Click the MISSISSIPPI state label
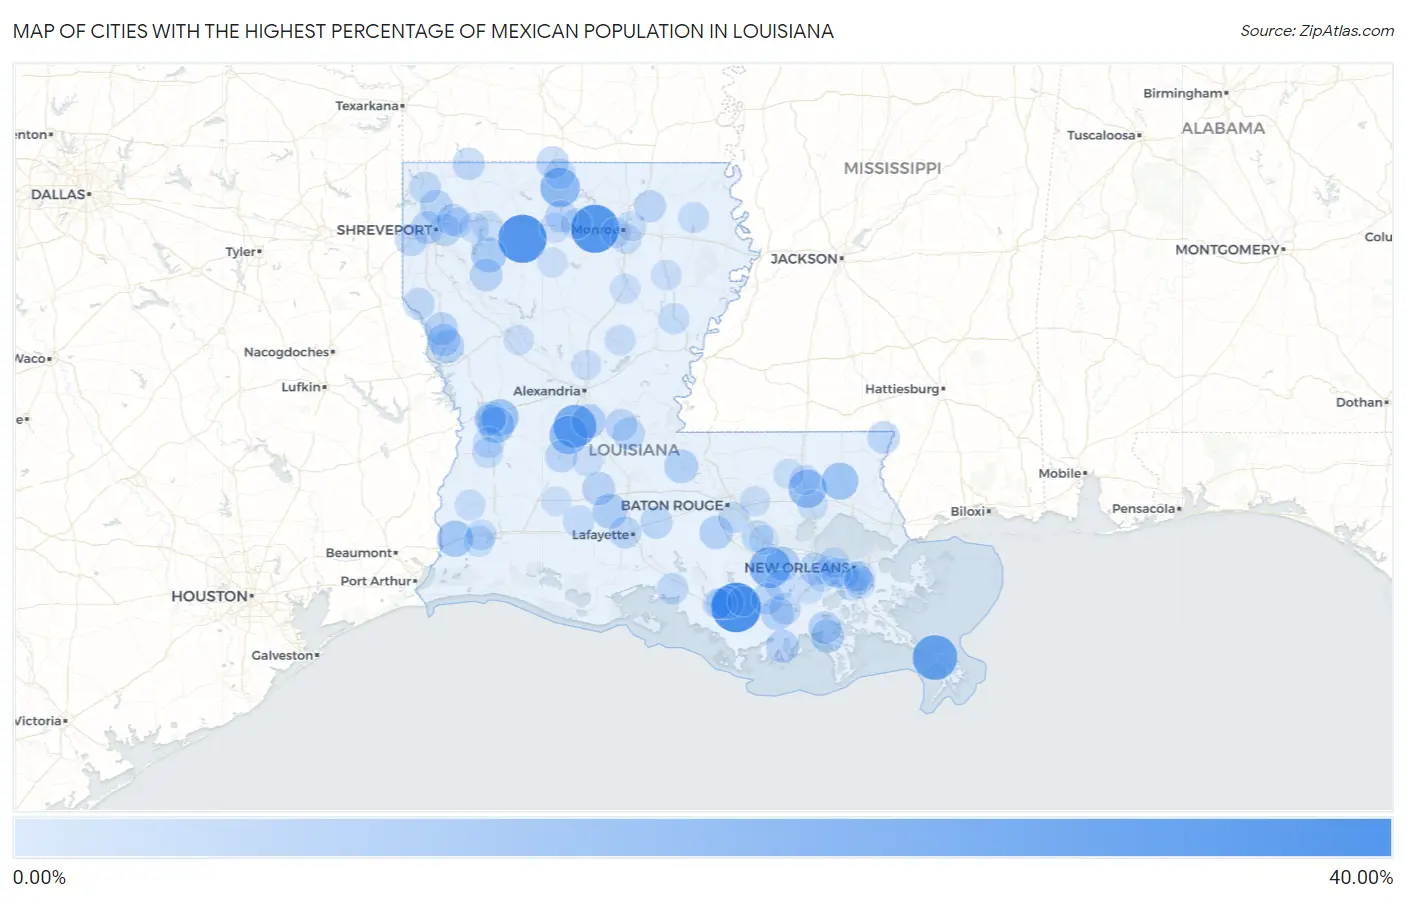The height and width of the screenshot is (899, 1406). (892, 168)
